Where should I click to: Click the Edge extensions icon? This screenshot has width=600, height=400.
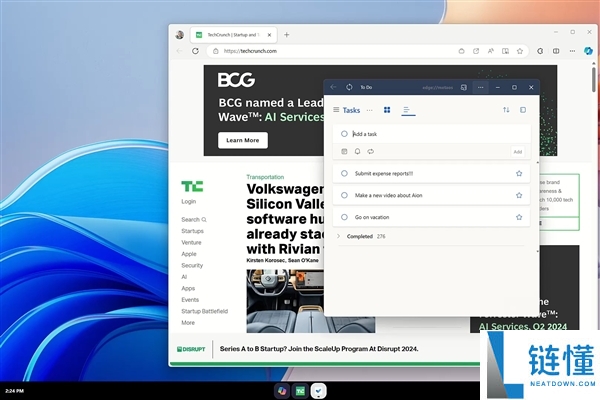pos(540,51)
